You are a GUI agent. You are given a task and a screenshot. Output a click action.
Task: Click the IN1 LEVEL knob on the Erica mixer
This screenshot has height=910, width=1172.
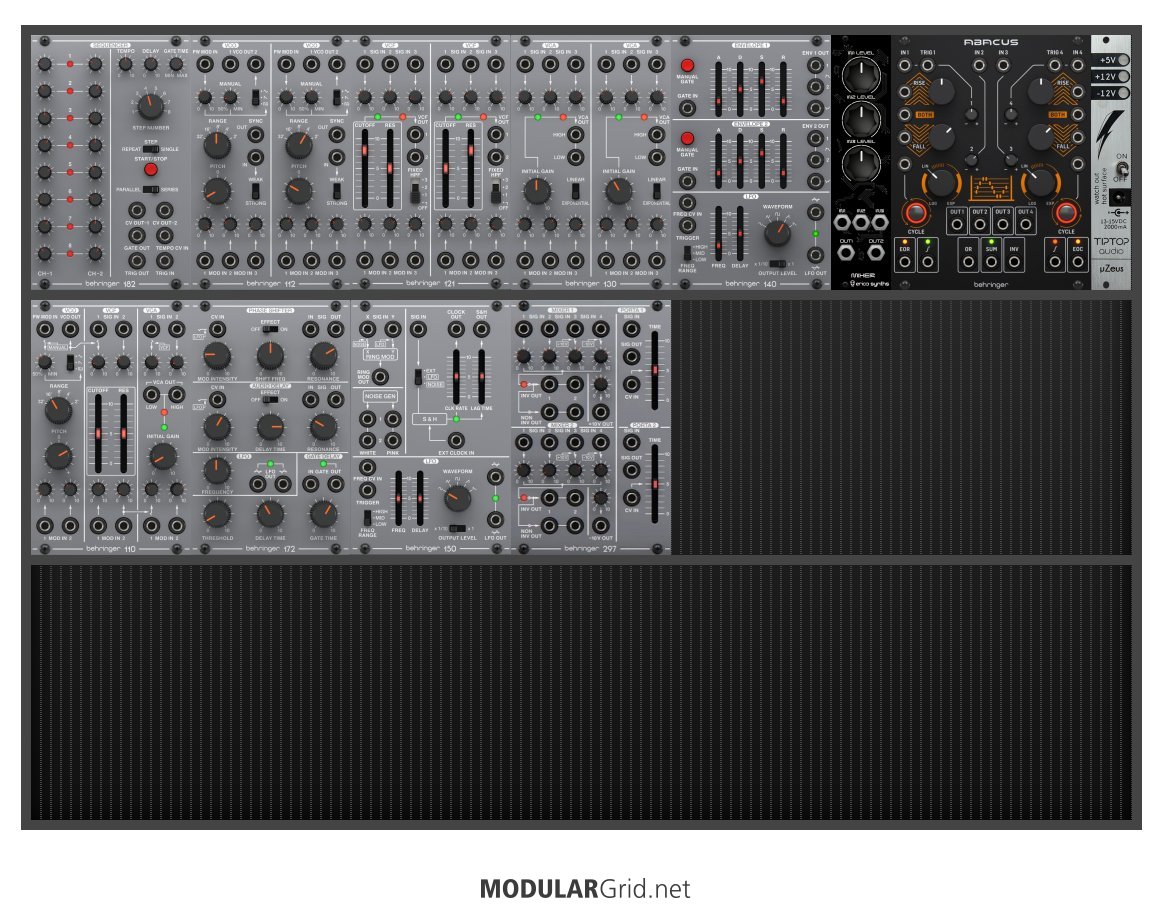click(x=861, y=76)
